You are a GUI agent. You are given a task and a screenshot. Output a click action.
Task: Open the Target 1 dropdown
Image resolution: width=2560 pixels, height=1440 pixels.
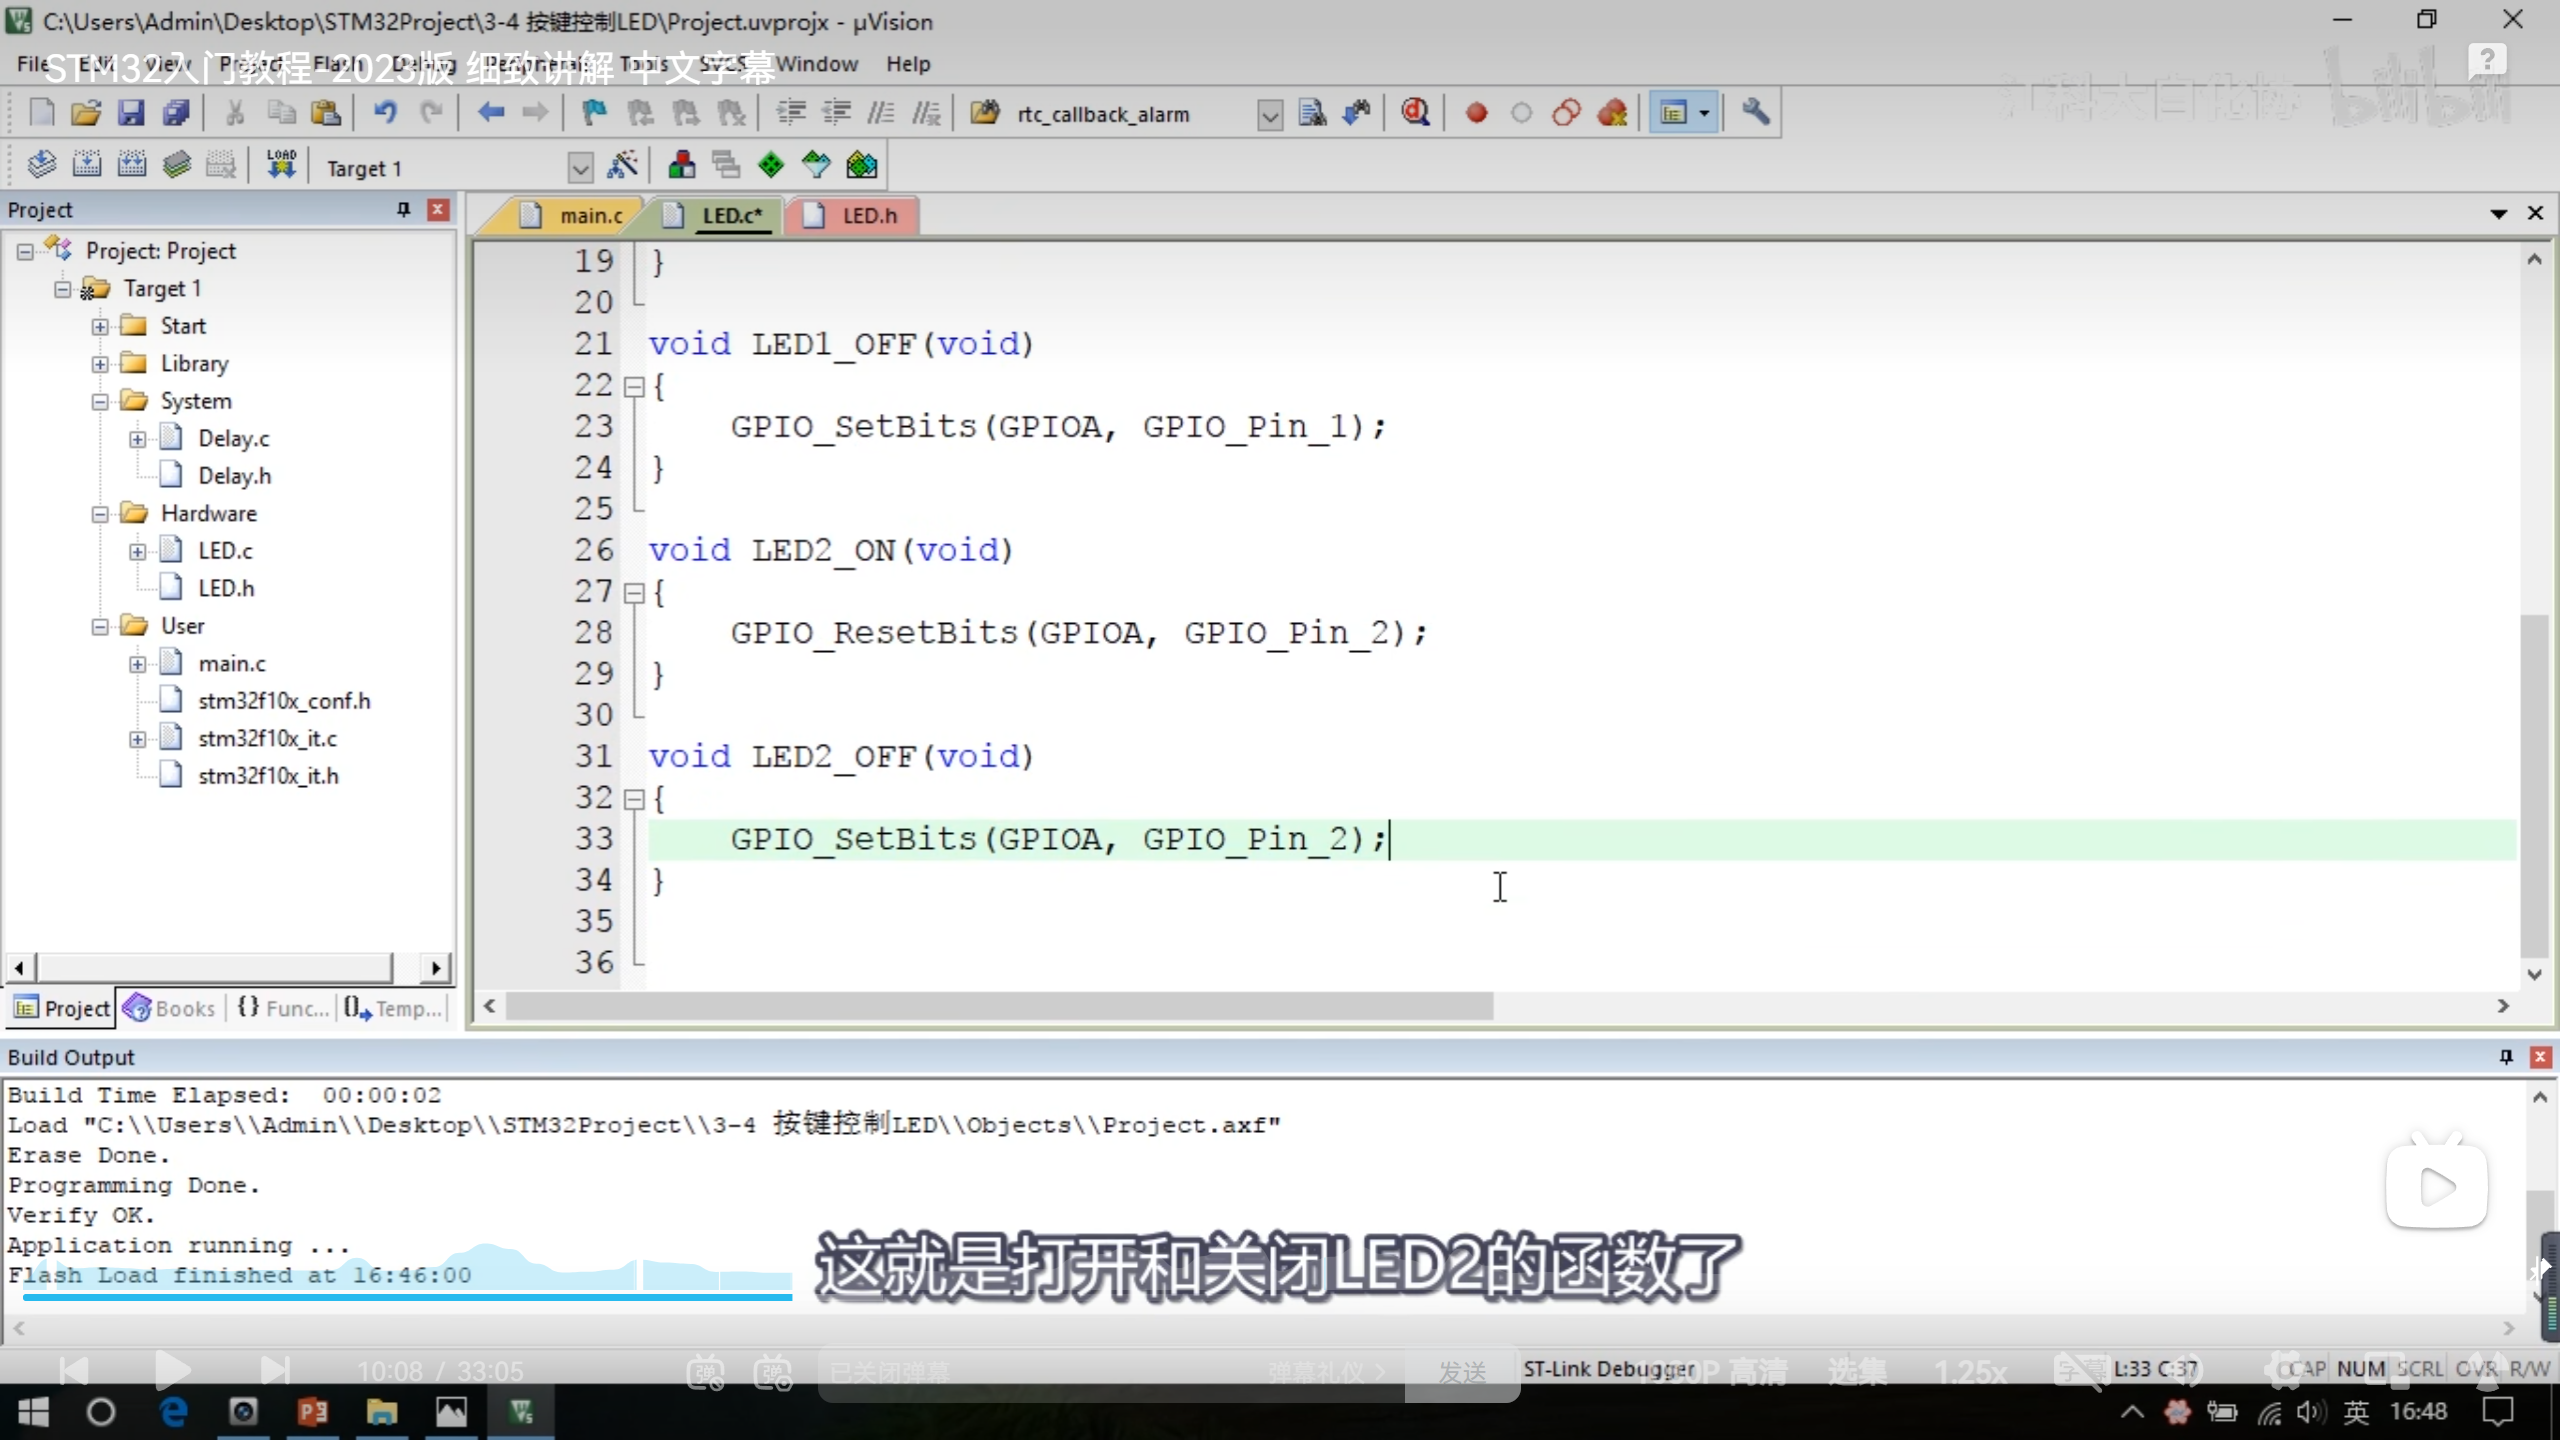(x=580, y=167)
